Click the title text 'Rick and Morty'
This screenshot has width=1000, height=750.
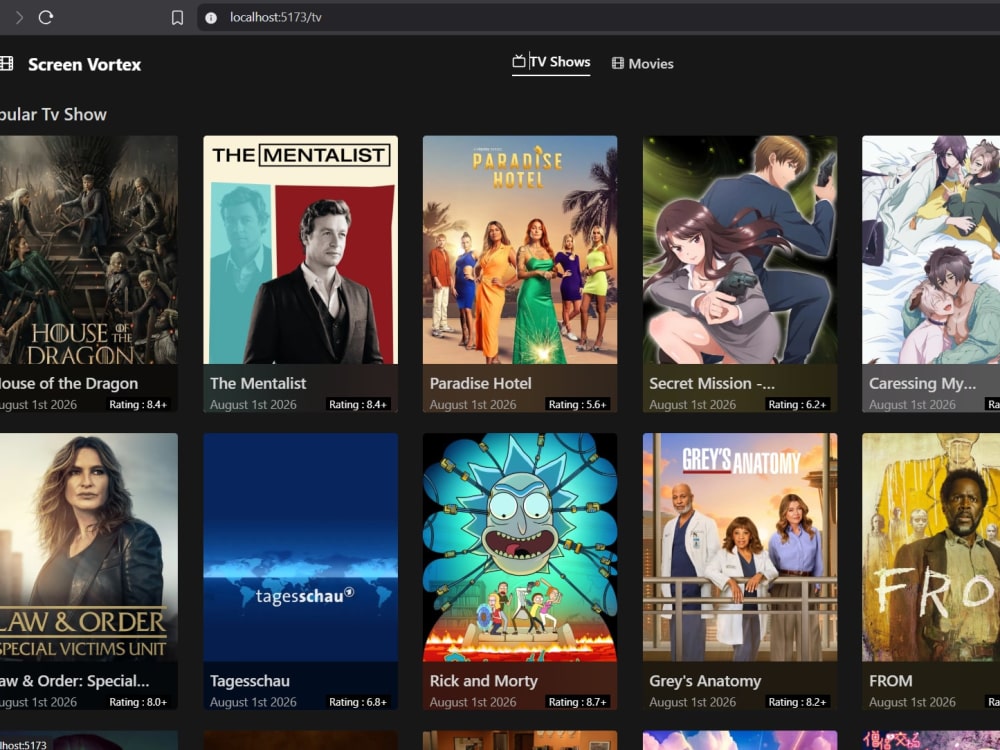coord(483,681)
